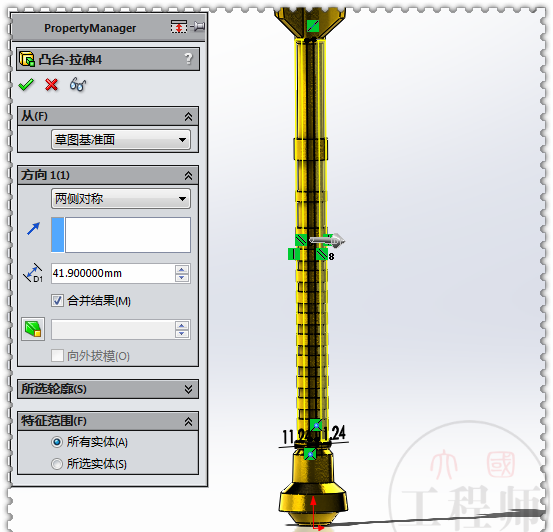
Task: Click the direction of extrusion selection box
Action: 121,235
